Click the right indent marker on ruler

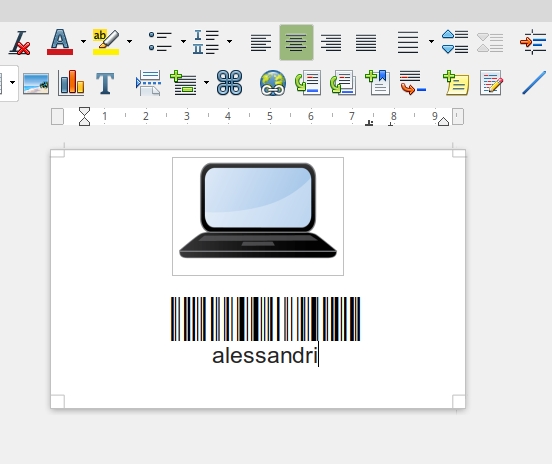point(444,121)
